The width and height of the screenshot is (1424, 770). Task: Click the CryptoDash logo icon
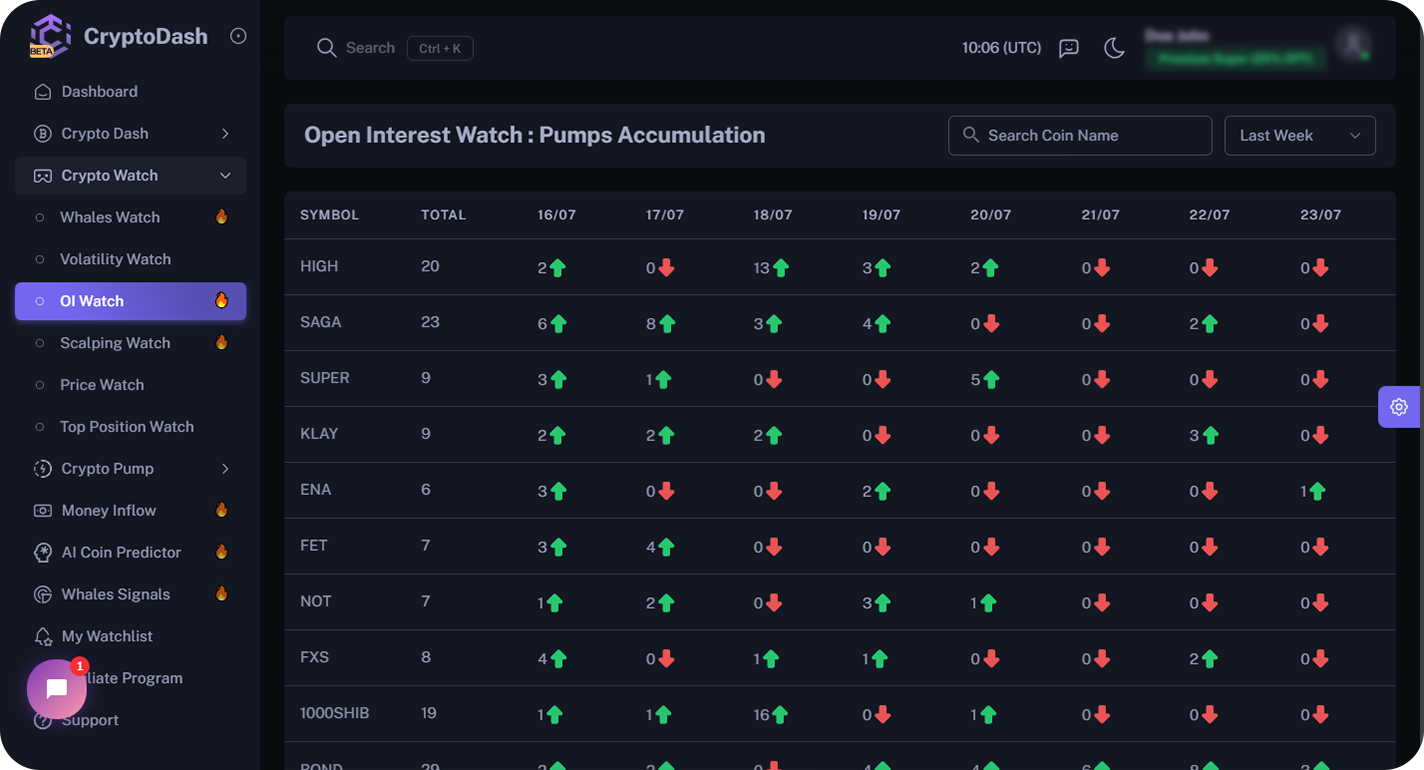50,36
